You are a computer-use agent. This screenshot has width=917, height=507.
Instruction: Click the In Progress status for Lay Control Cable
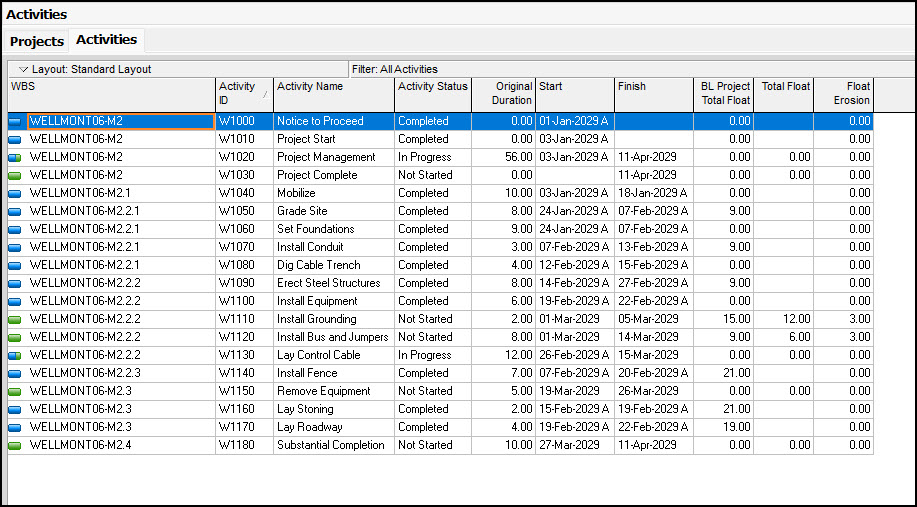pyautogui.click(x=425, y=356)
